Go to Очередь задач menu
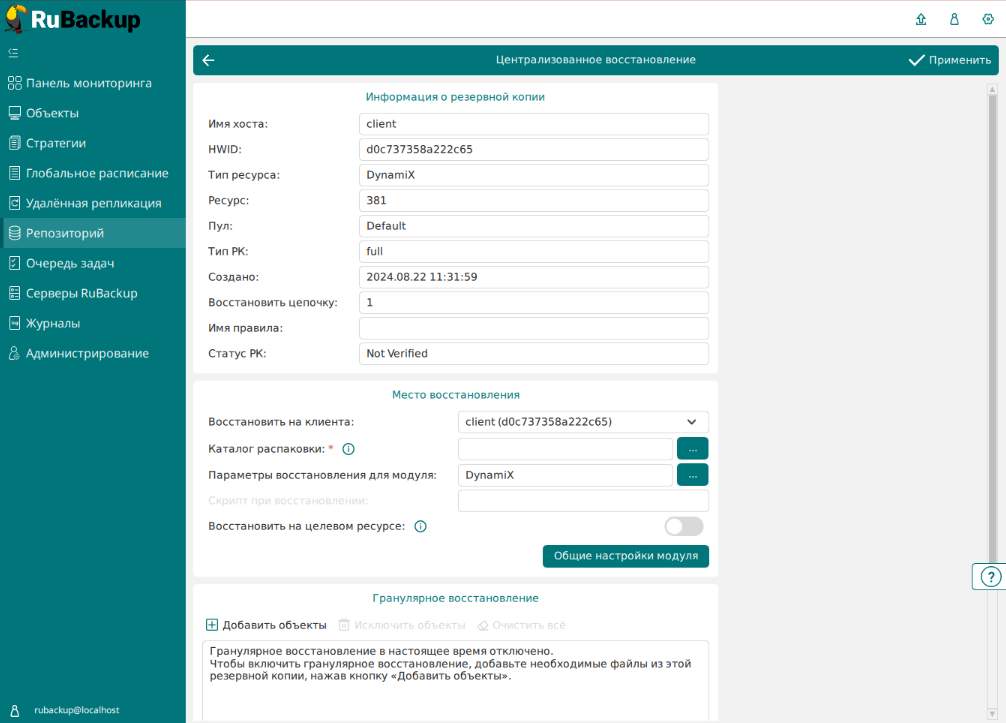 [x=70, y=263]
